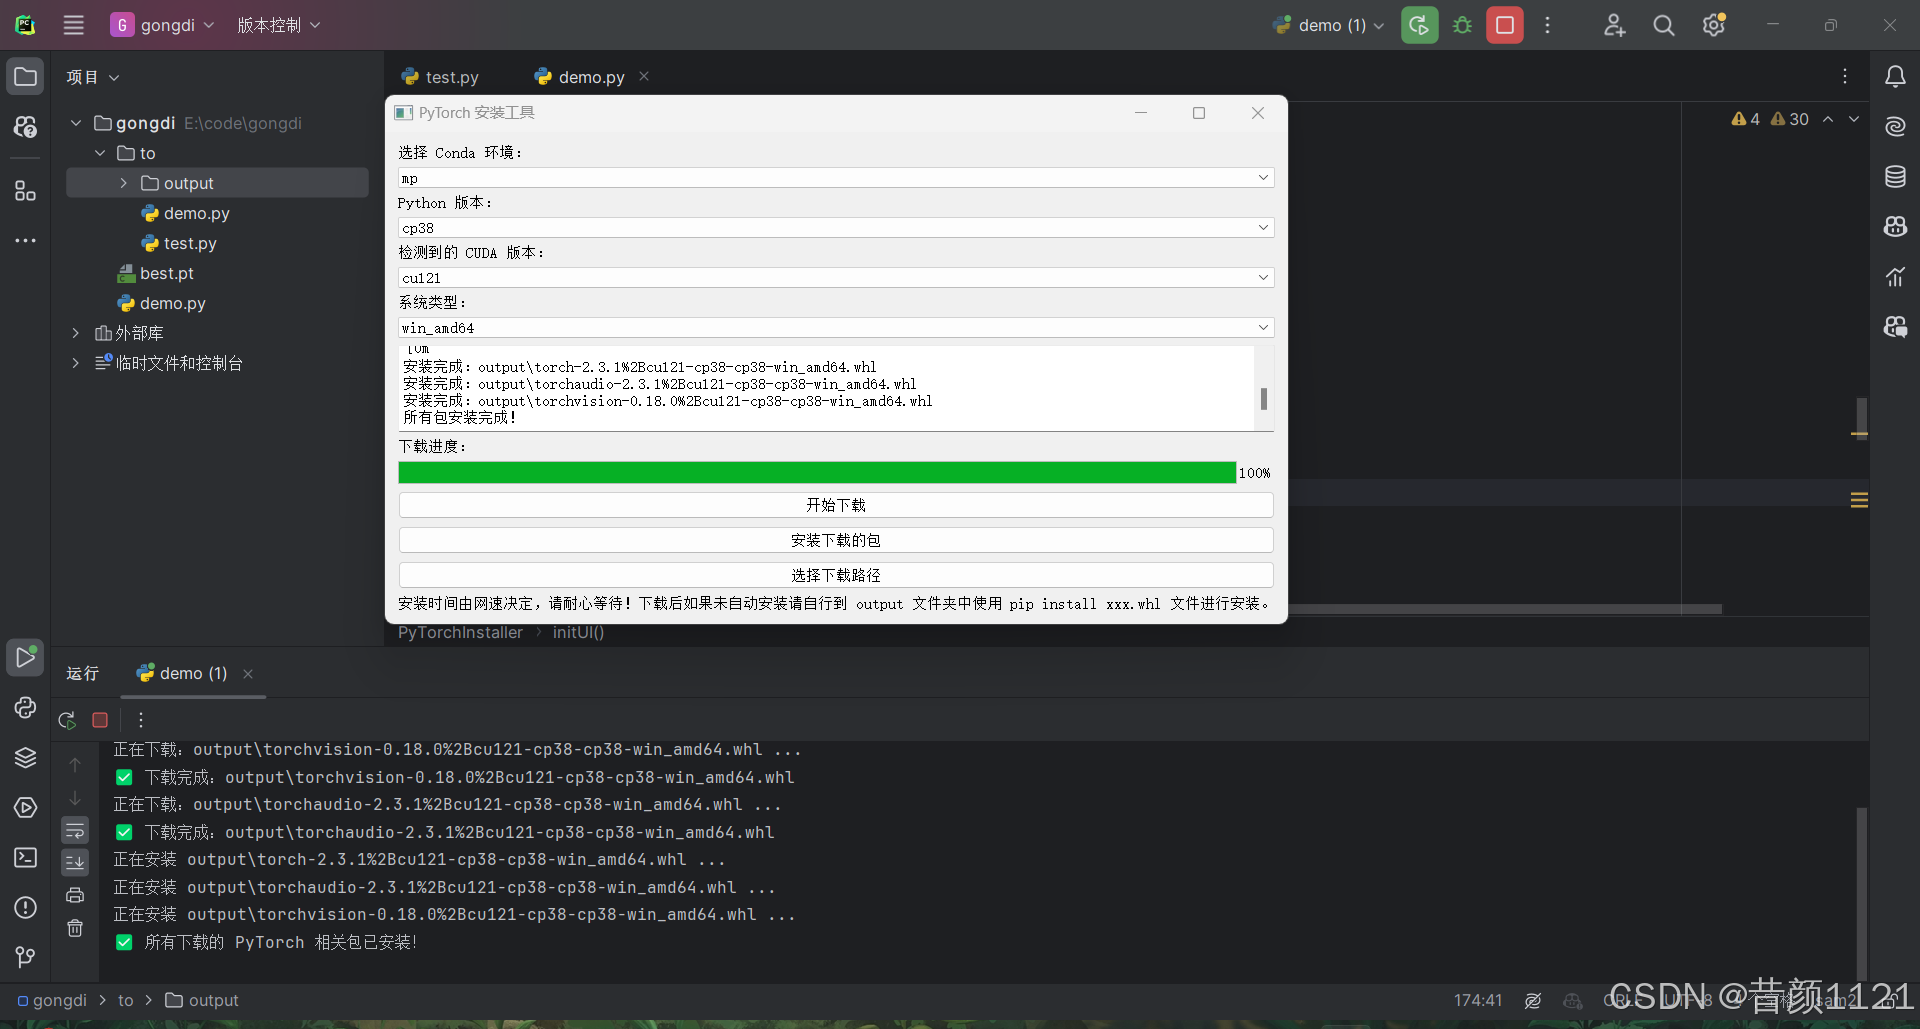Print the Run console output
Image resolution: width=1920 pixels, height=1029 pixels.
point(75,895)
